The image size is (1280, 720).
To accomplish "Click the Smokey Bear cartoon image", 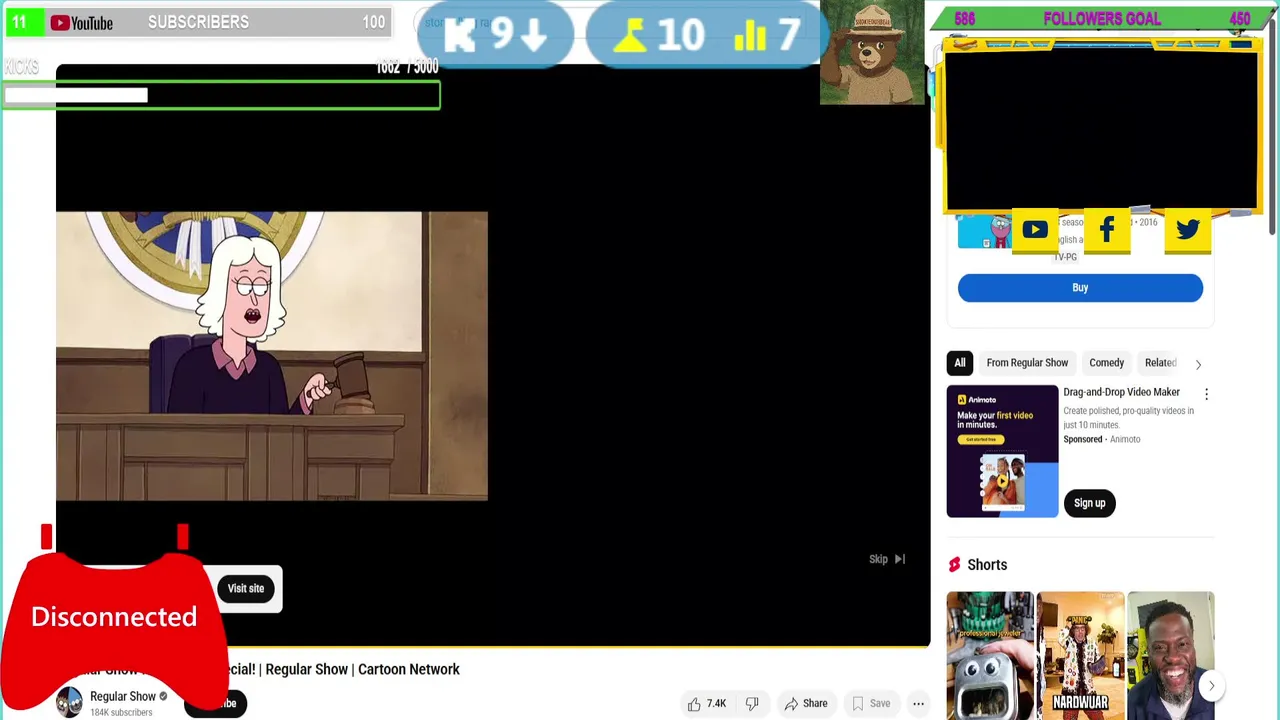I will click(x=872, y=52).
